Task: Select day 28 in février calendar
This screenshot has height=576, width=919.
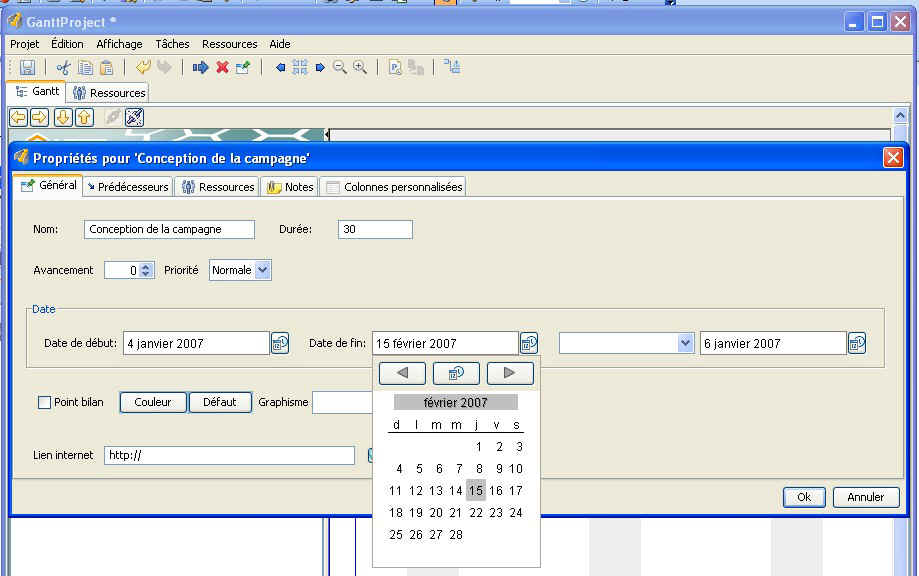Action: click(456, 534)
